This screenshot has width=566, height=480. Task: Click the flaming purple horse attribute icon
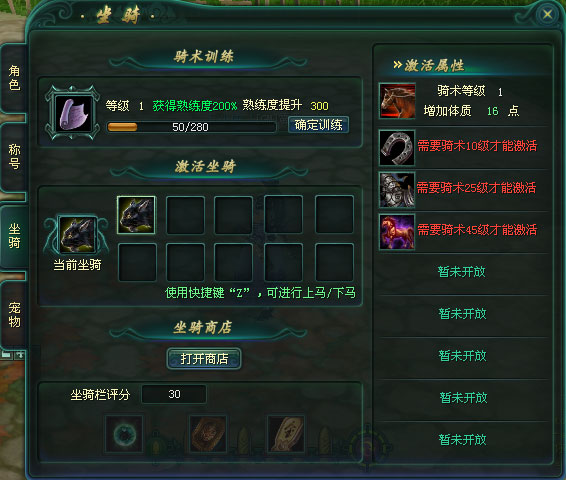click(x=397, y=232)
